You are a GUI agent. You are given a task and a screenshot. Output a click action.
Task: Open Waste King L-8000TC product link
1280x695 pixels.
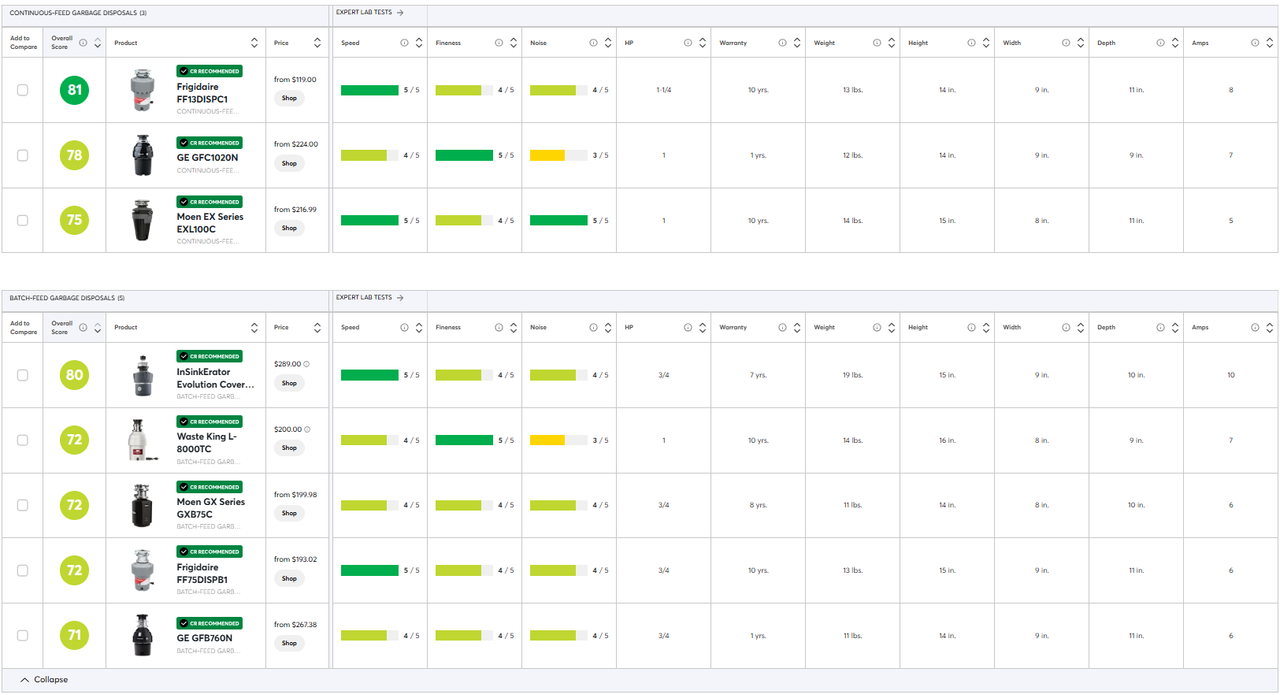[207, 443]
